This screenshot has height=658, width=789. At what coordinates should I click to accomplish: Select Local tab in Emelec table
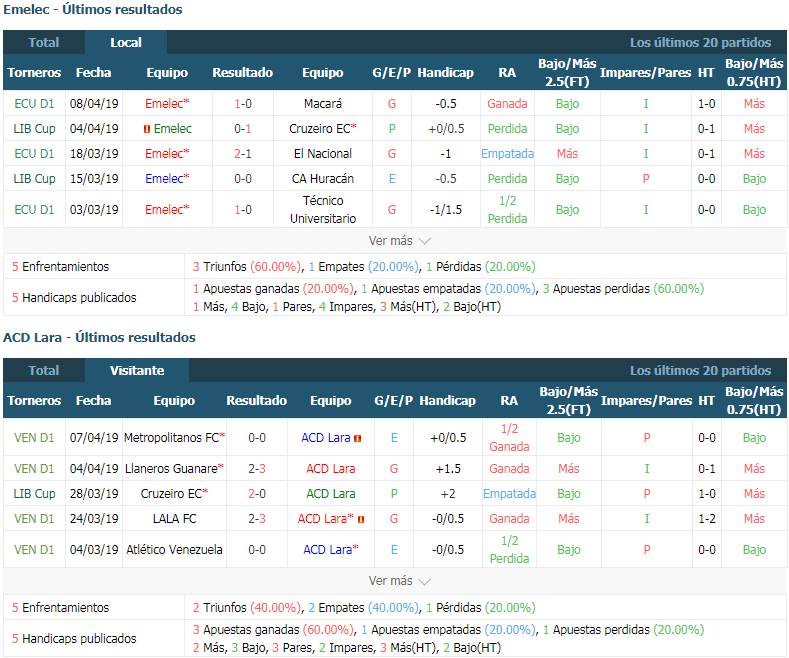pyautogui.click(x=126, y=42)
